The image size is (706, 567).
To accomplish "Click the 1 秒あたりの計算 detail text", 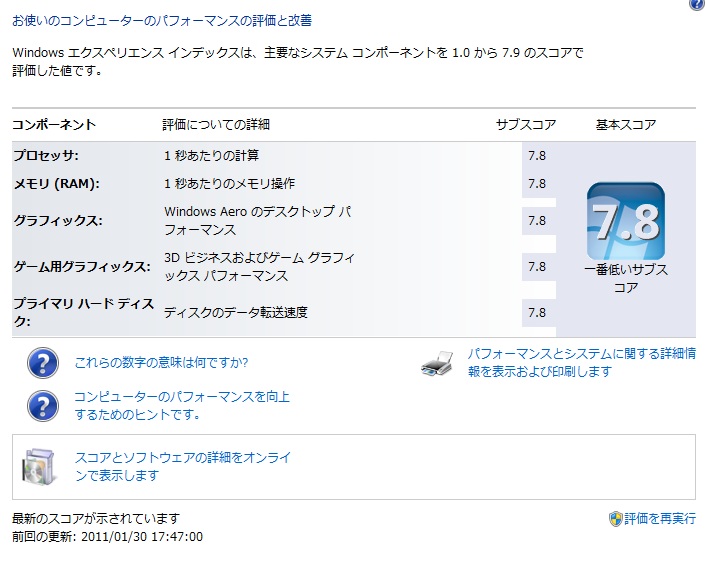I will (x=212, y=156).
